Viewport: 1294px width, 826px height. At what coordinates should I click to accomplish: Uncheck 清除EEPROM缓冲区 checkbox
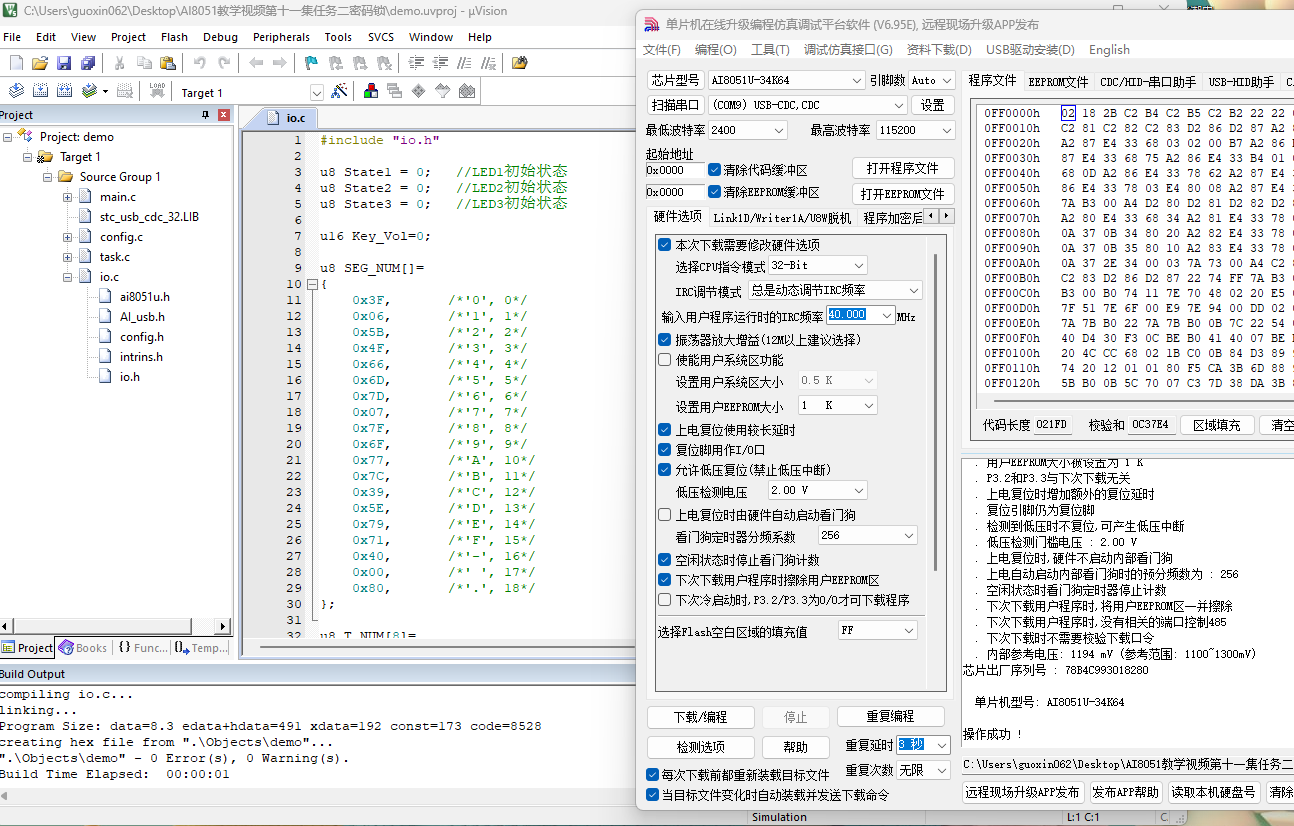pyautogui.click(x=714, y=192)
